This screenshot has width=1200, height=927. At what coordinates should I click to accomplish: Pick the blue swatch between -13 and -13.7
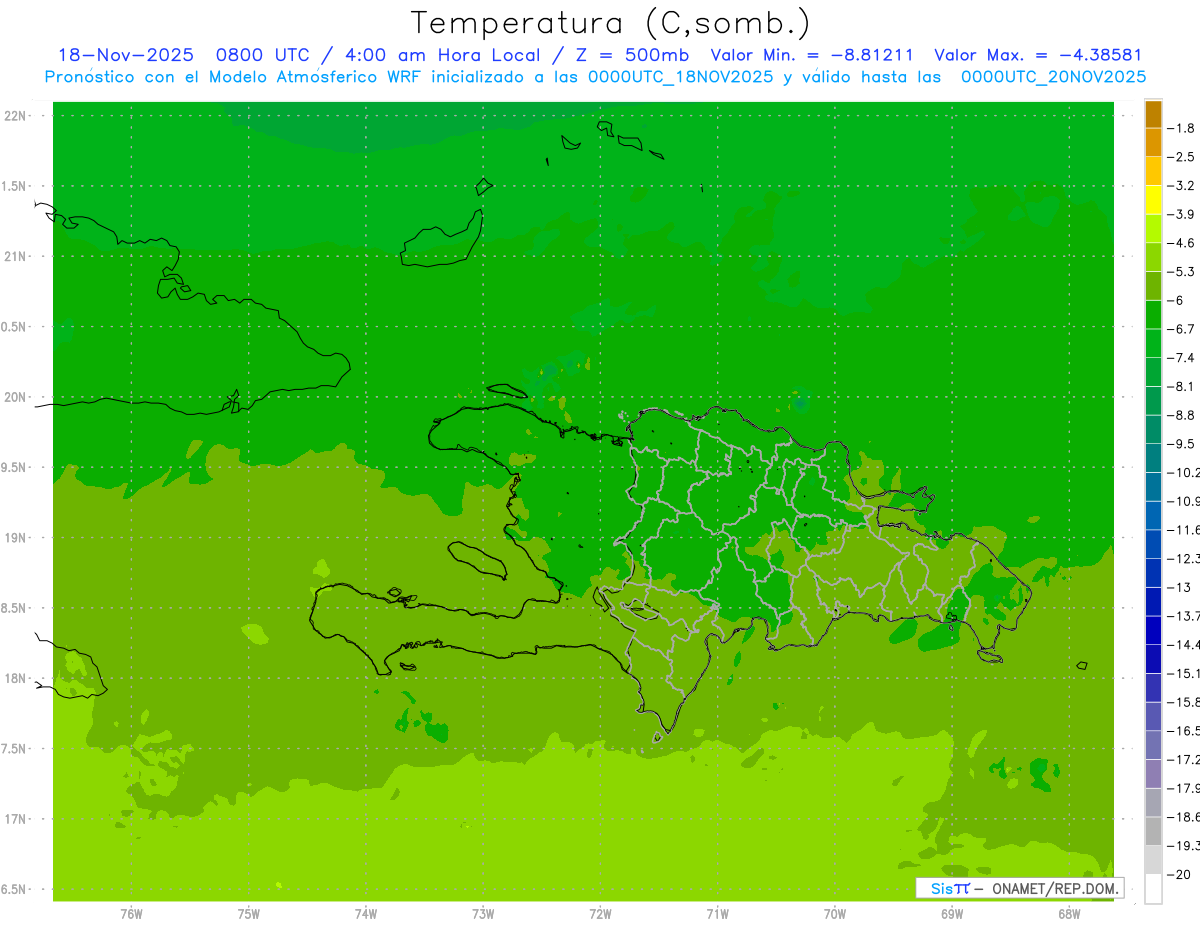click(x=1153, y=602)
